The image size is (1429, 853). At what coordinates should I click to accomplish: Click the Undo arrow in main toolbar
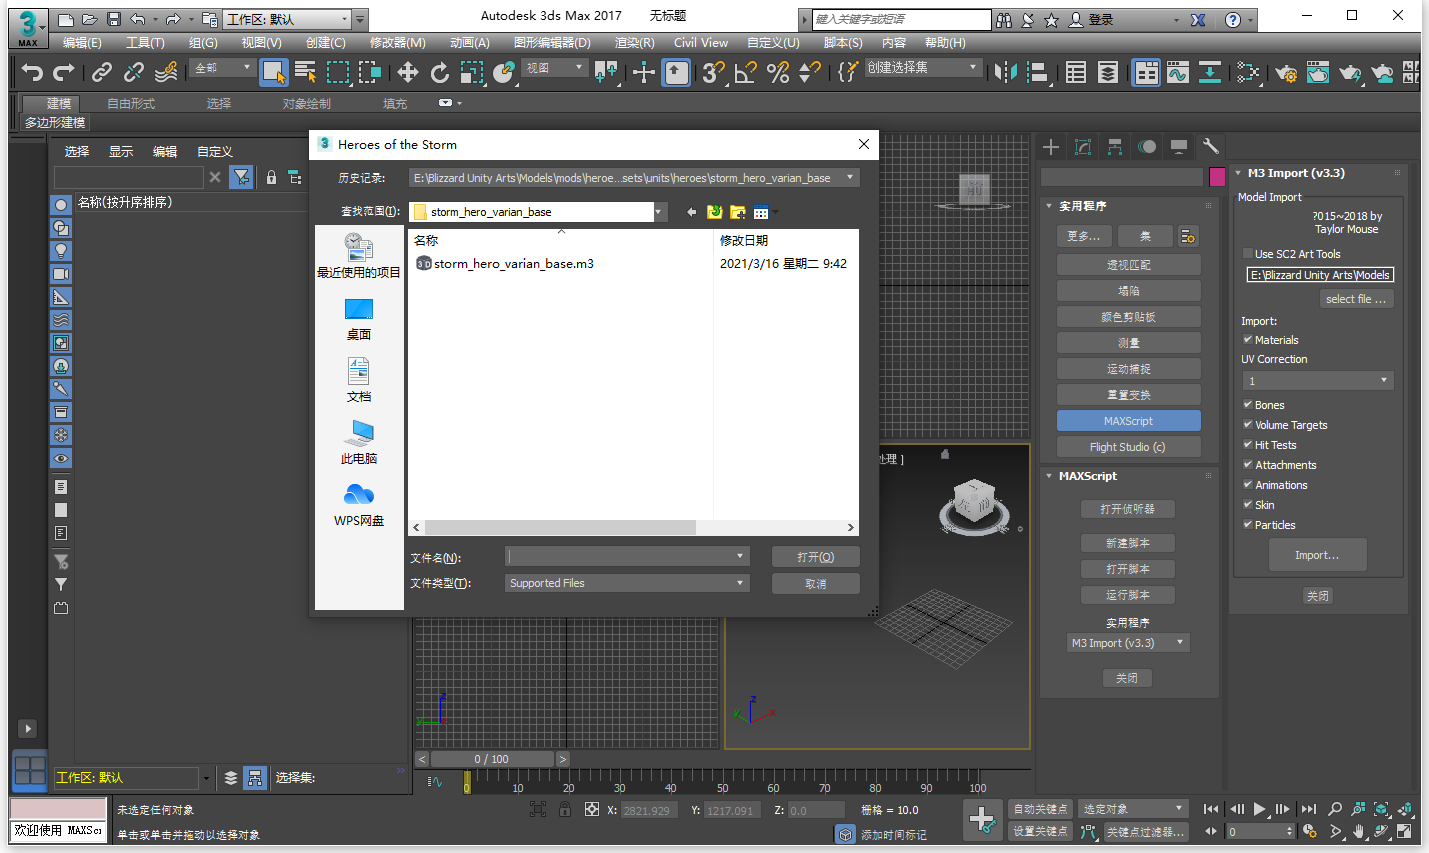pos(32,72)
